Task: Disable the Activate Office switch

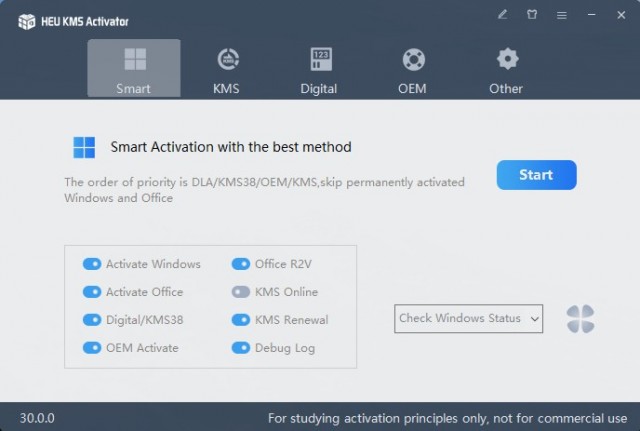Action: click(92, 292)
